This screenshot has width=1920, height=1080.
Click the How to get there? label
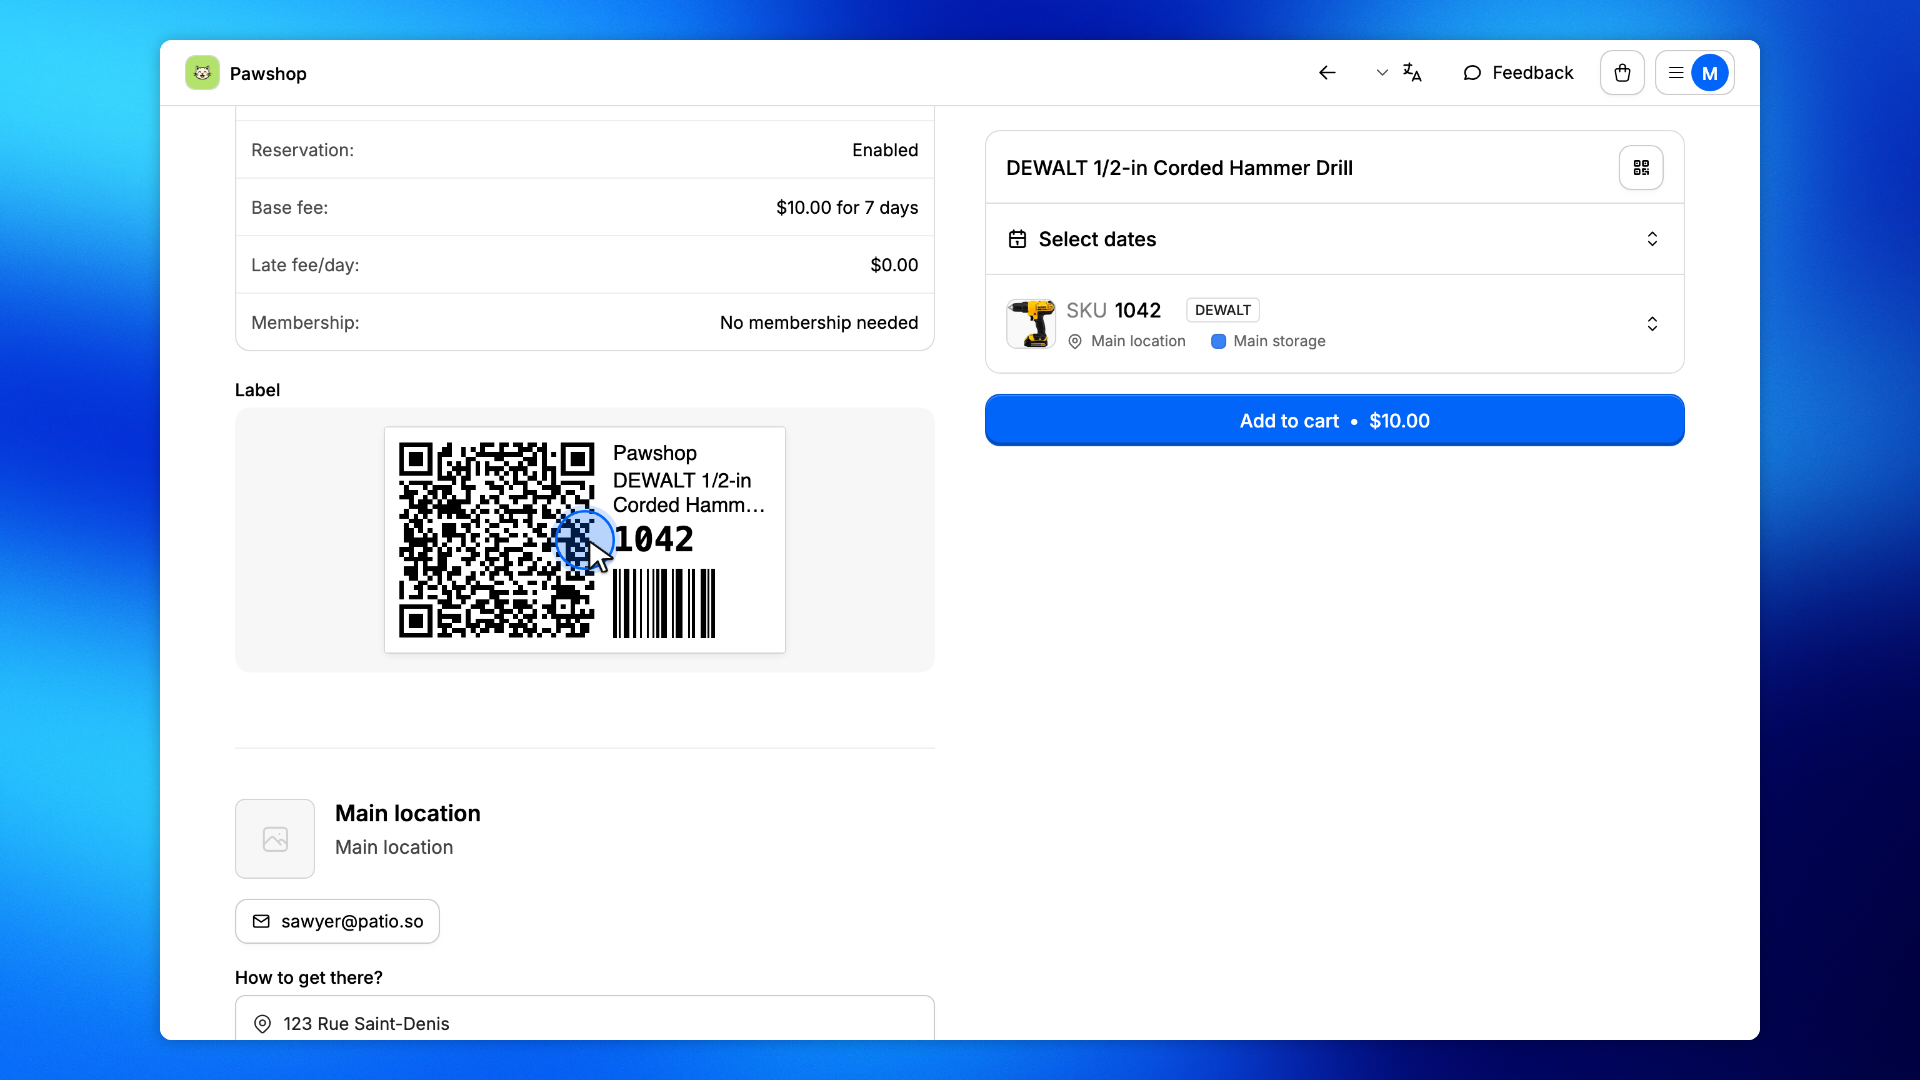point(309,978)
